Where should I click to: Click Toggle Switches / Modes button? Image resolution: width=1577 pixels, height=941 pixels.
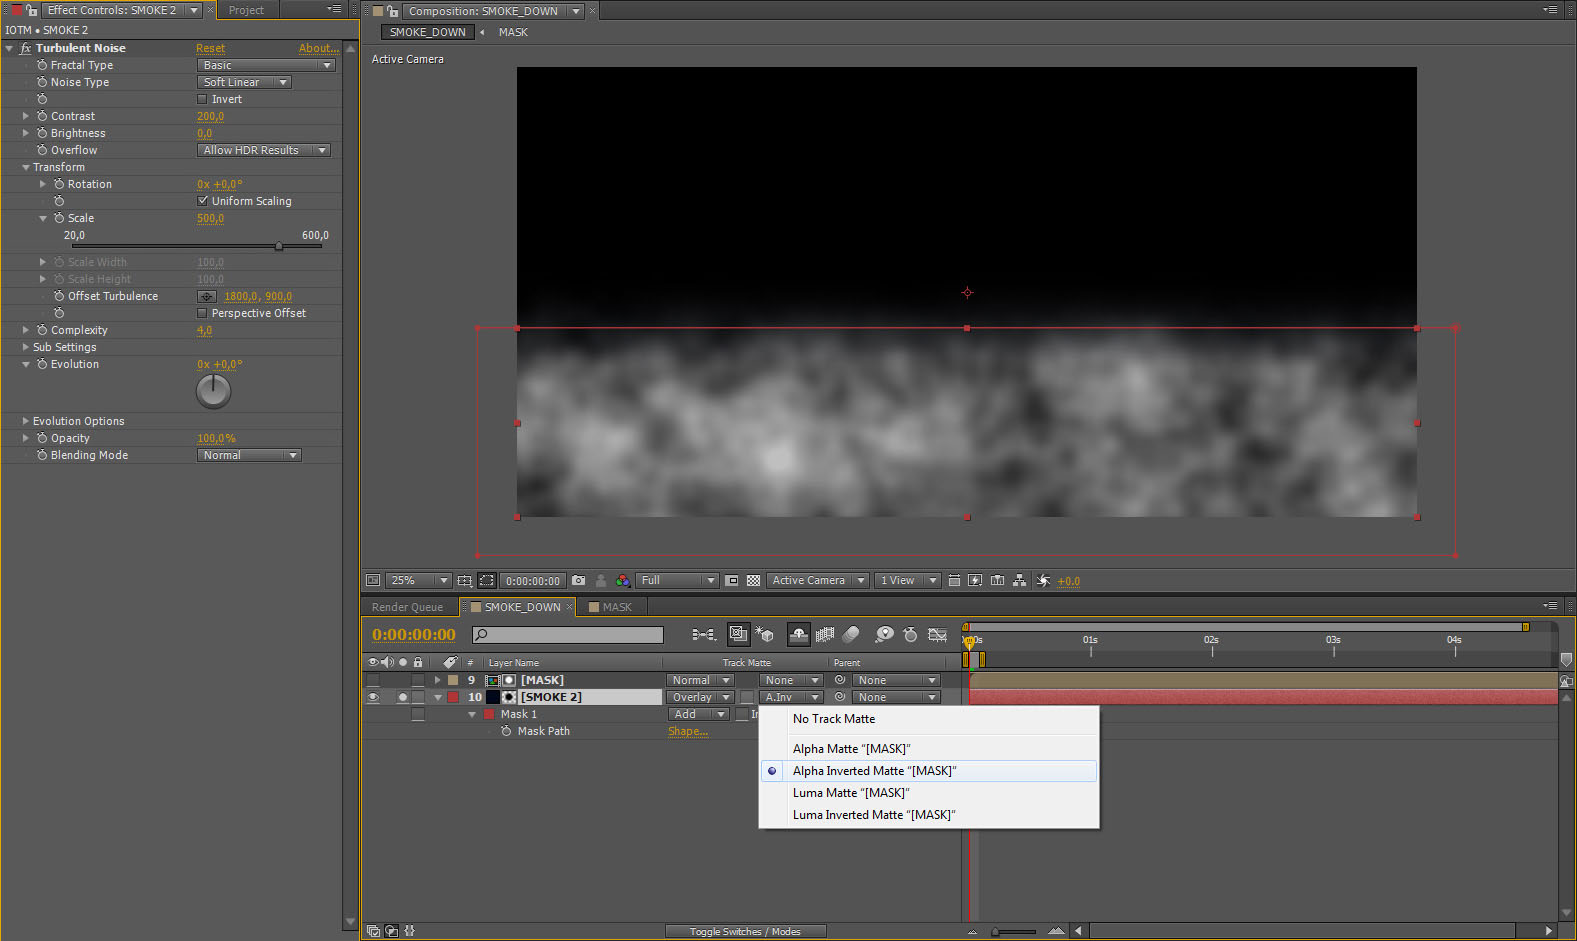point(745,932)
